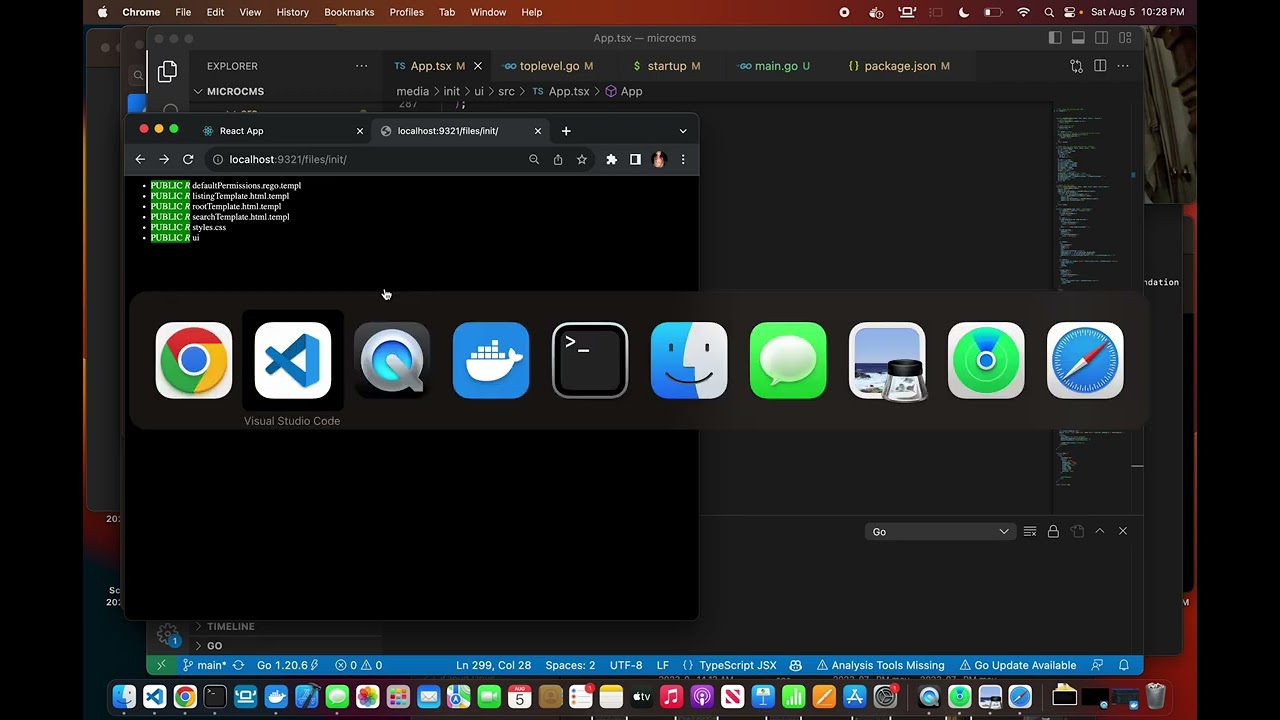
Task: Open editor more actions ellipsis in VS Code
Action: [1124, 66]
